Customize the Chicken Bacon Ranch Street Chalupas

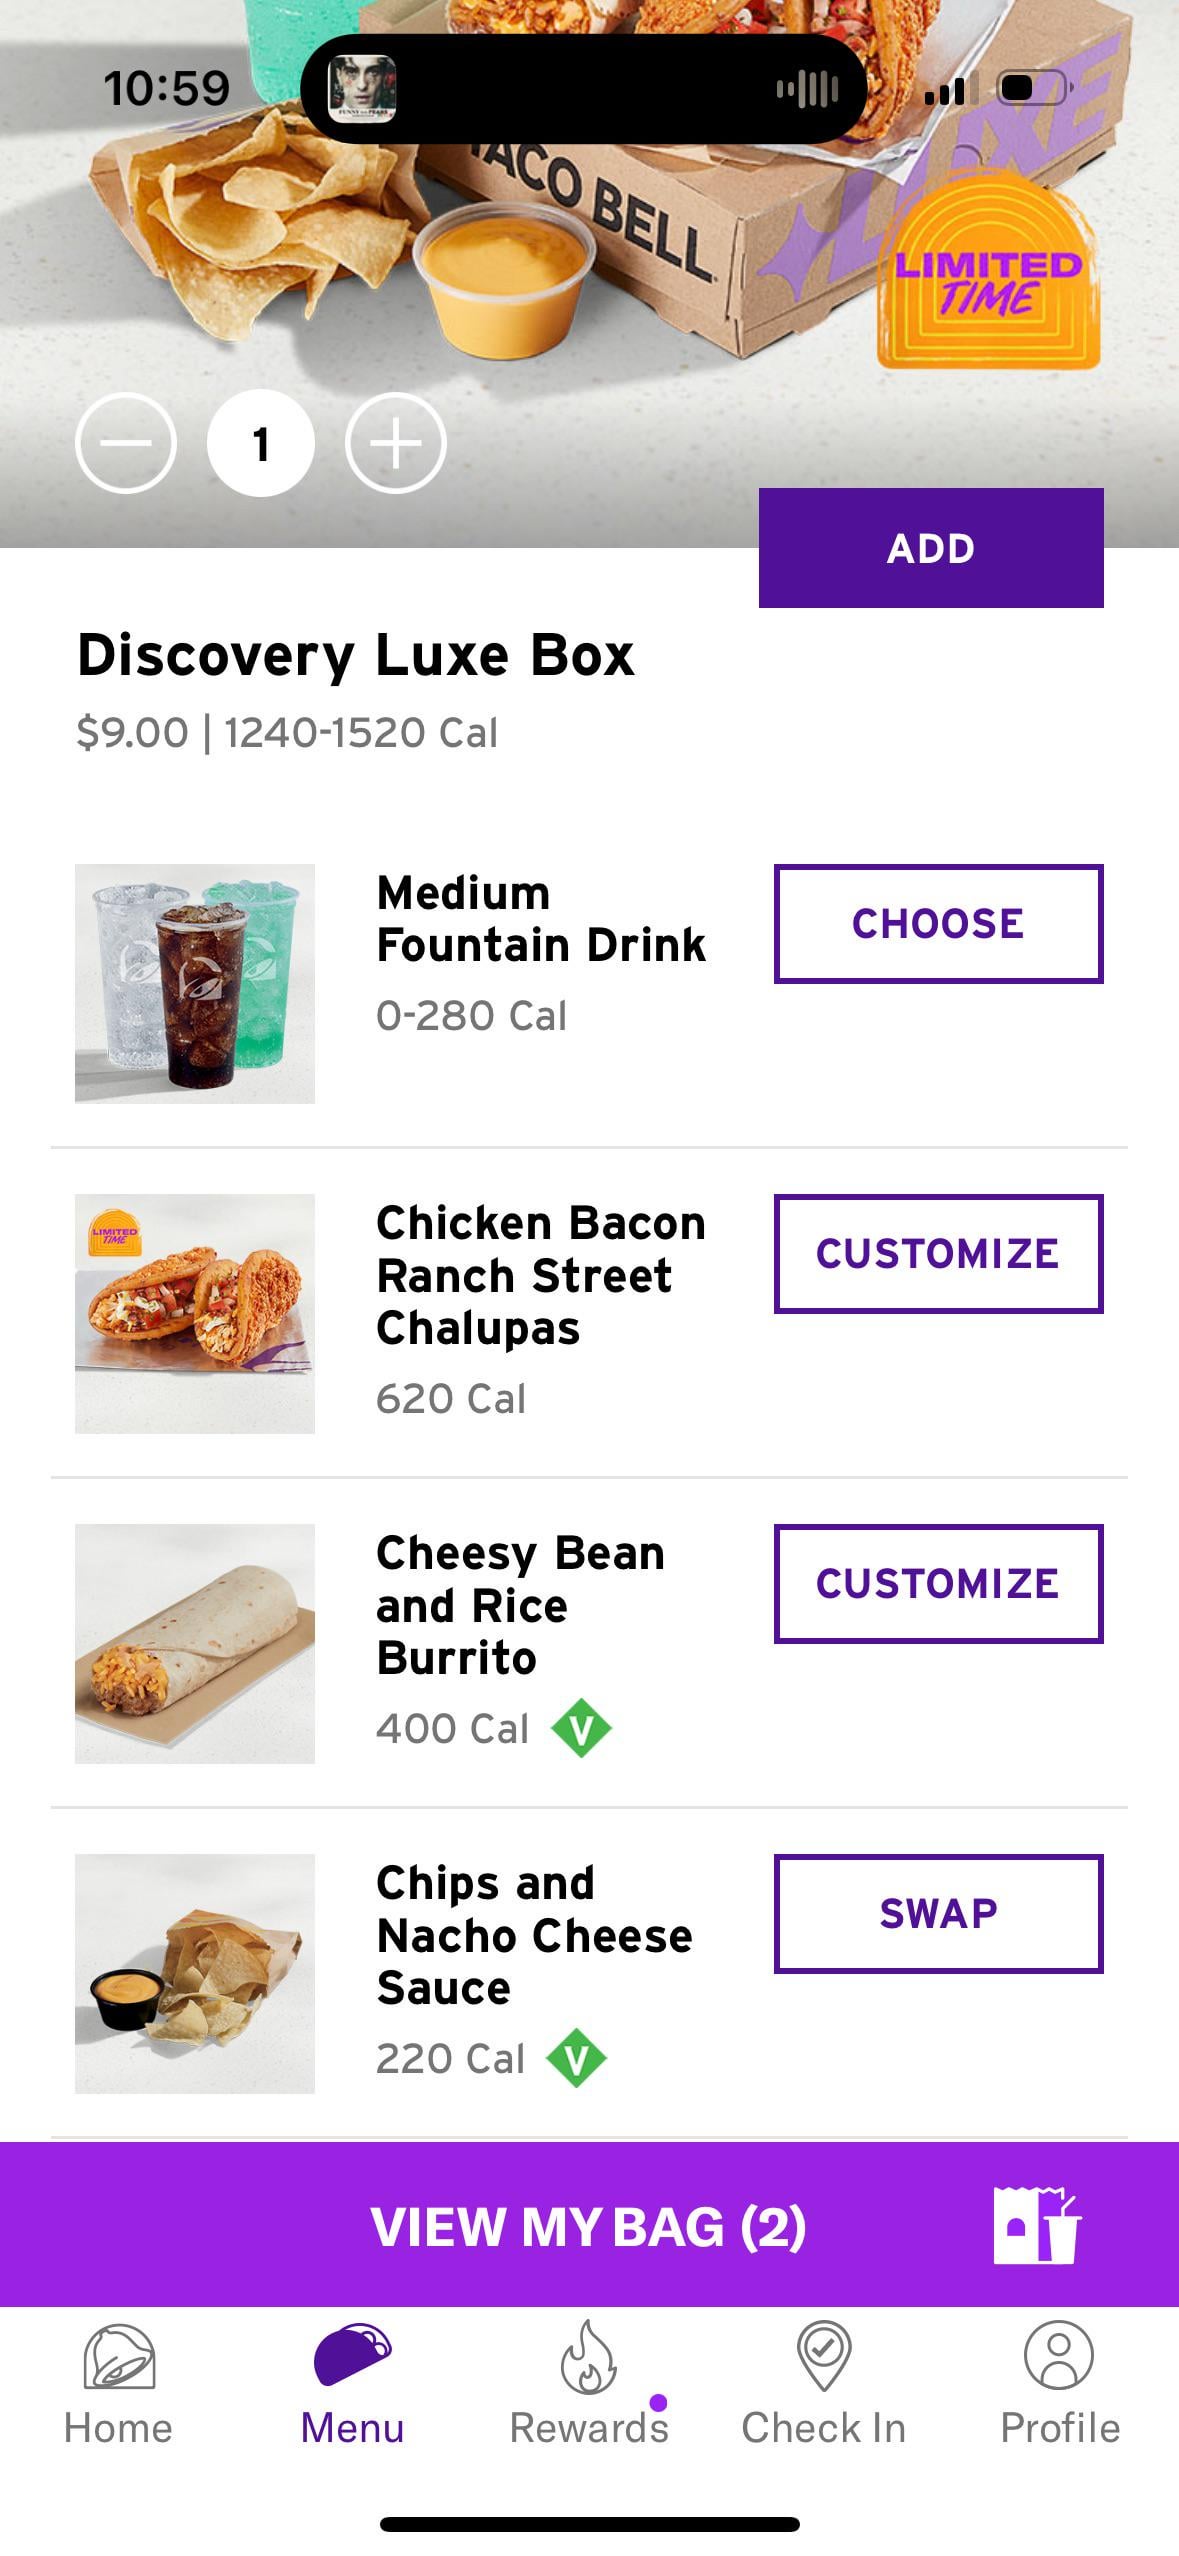pyautogui.click(x=937, y=1253)
